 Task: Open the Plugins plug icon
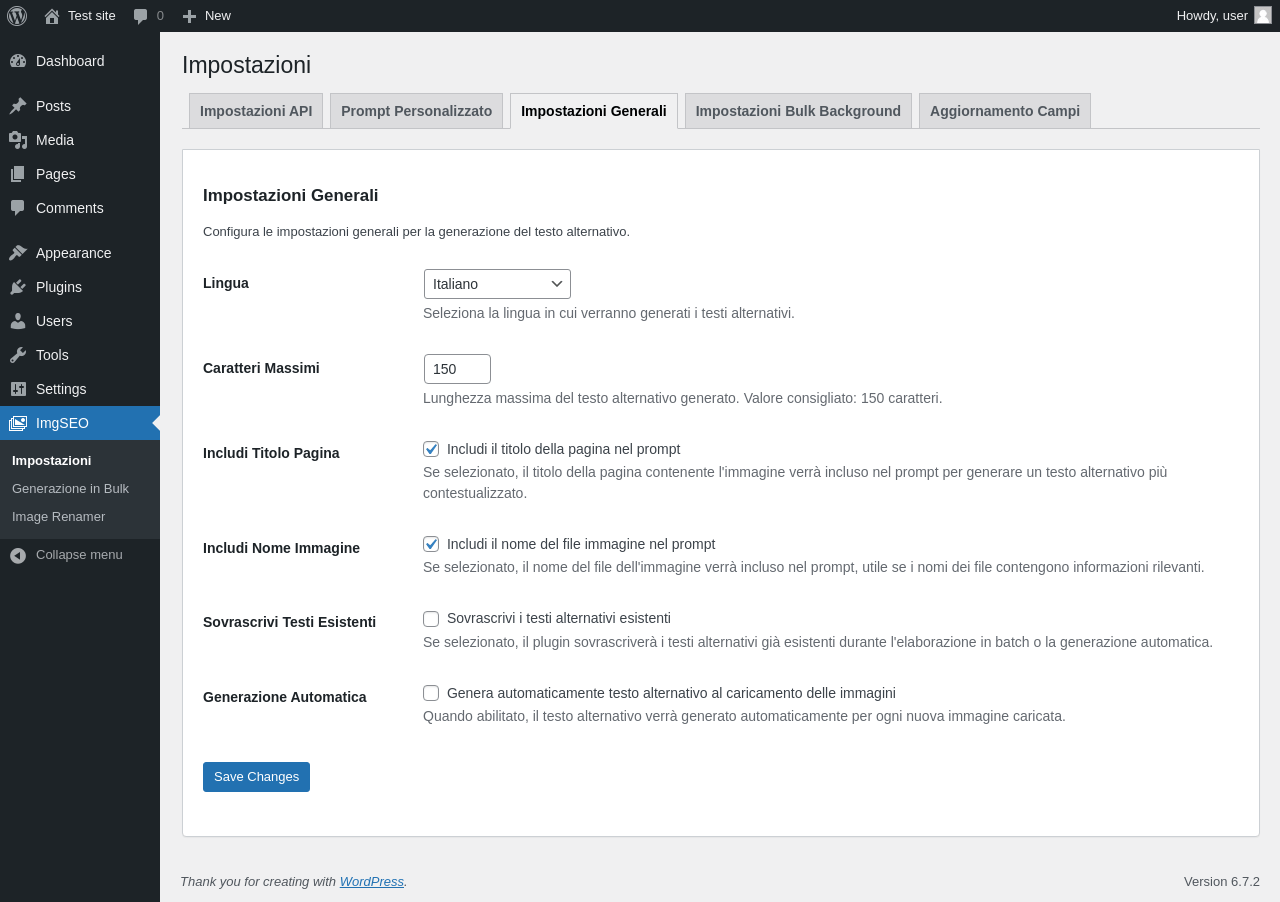(18, 287)
